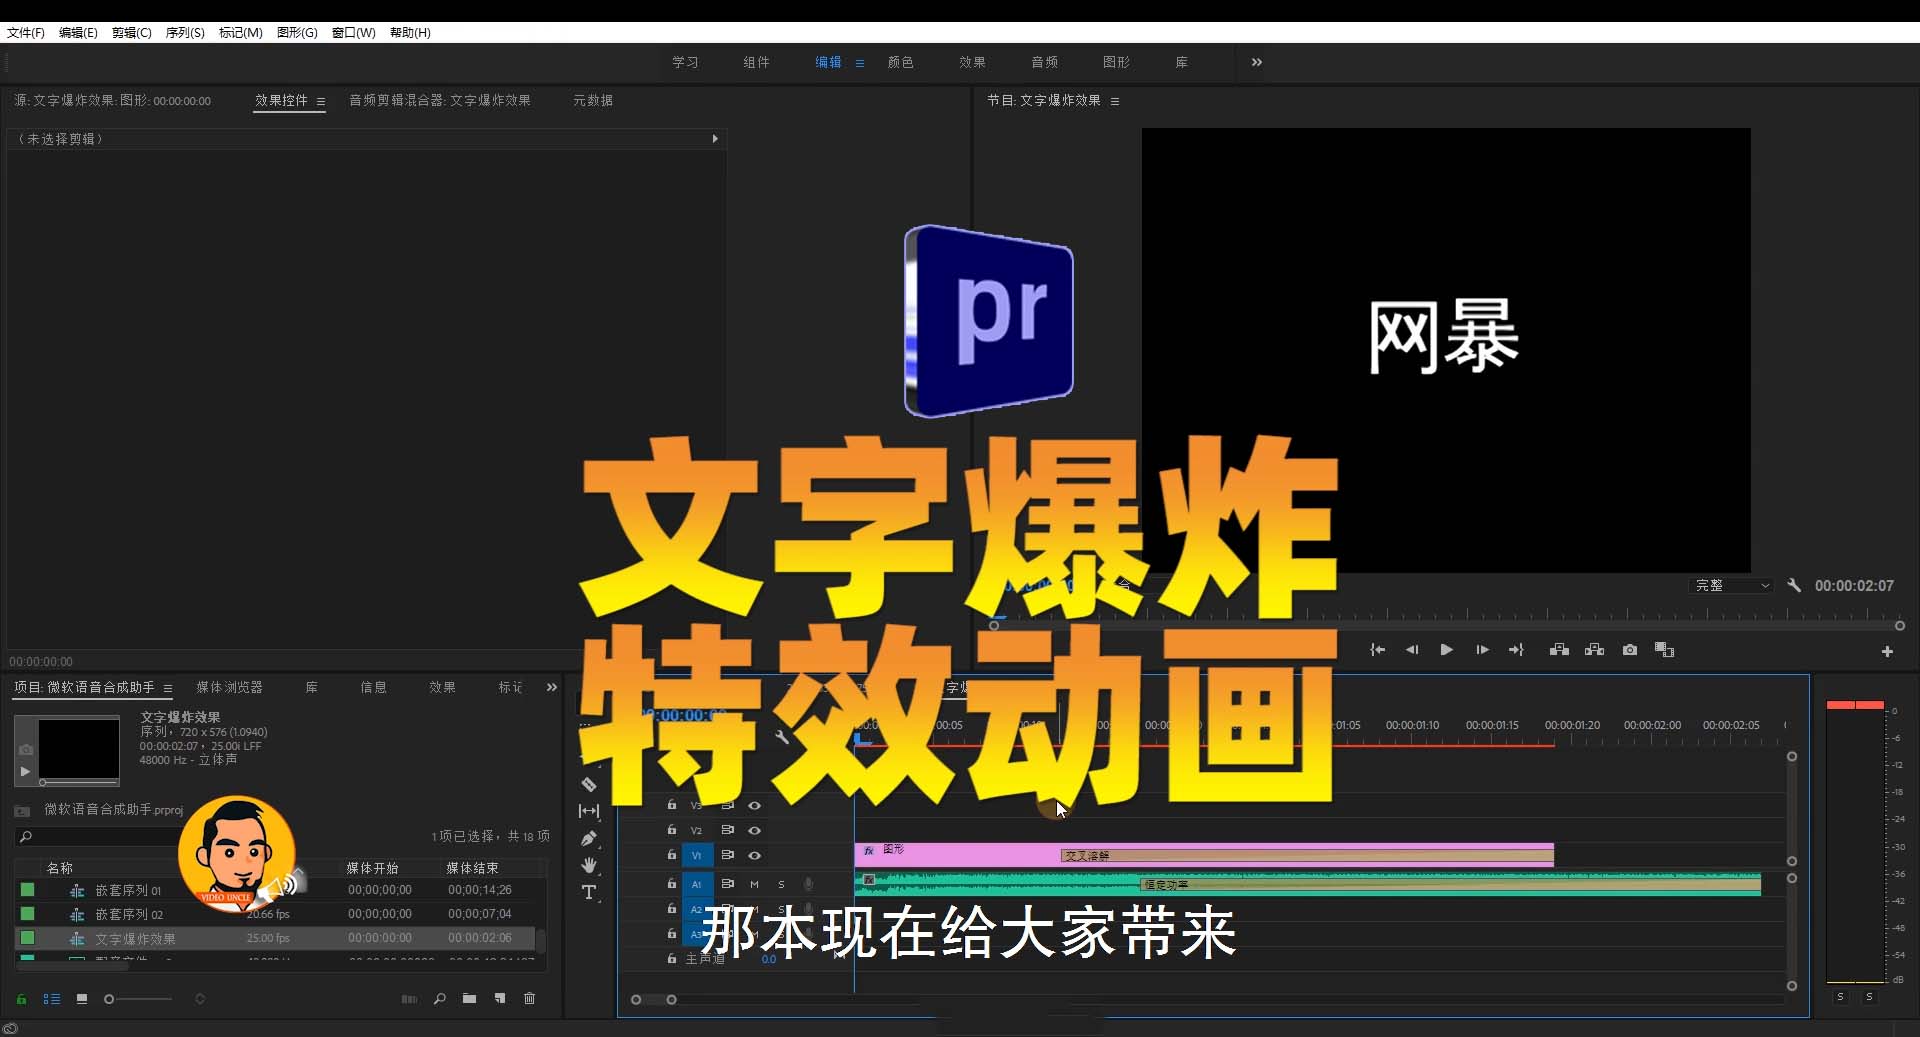The image size is (1920, 1037).
Task: Switch the project panel to icon view
Action: tap(82, 999)
